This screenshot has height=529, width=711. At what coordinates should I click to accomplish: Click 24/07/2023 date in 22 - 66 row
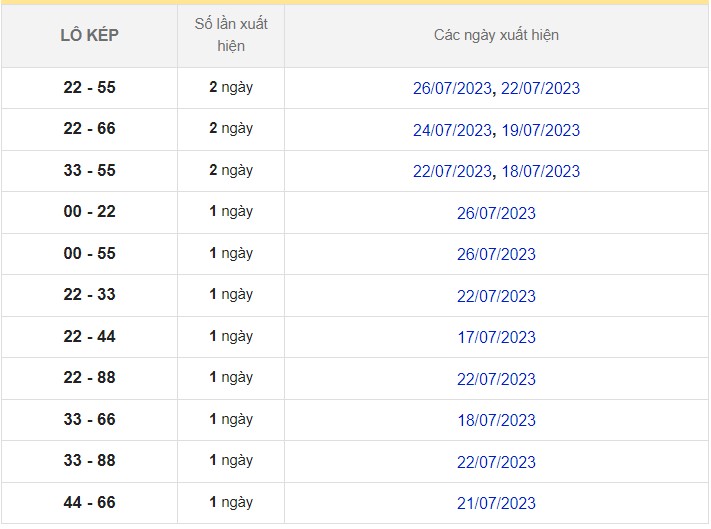point(452,130)
